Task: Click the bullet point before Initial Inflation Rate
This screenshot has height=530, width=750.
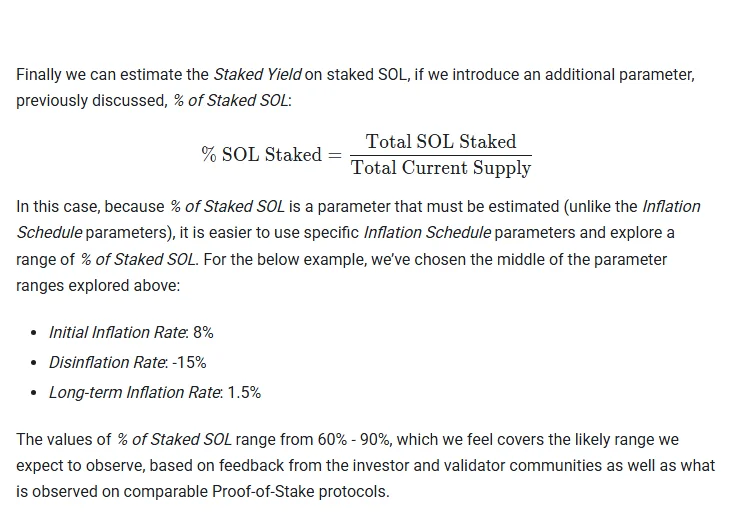Action: click(33, 333)
